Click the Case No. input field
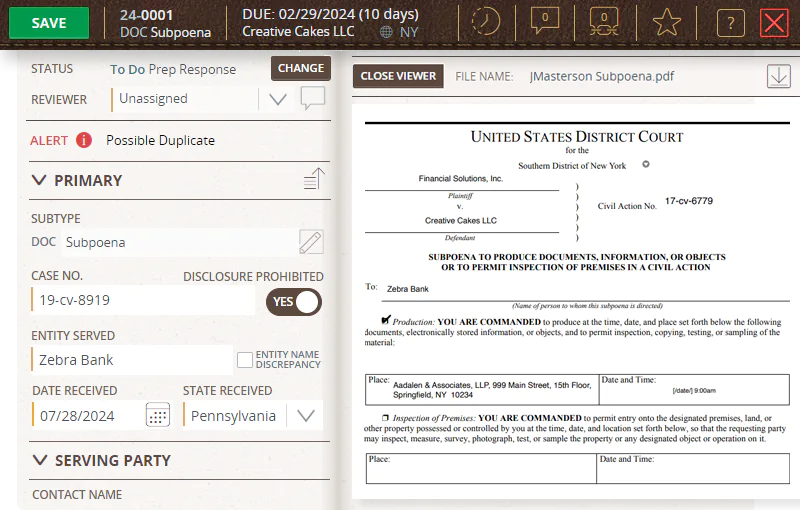This screenshot has height=510, width=800. pyautogui.click(x=143, y=300)
